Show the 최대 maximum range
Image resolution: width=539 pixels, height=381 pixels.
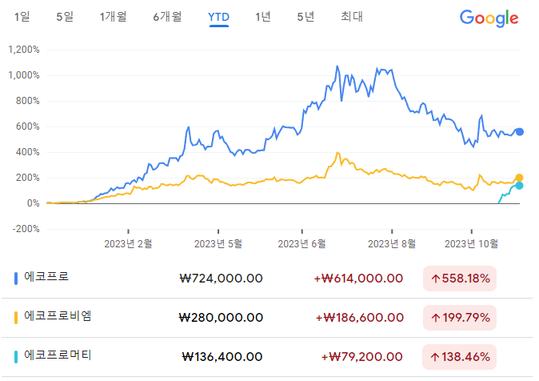point(352,17)
